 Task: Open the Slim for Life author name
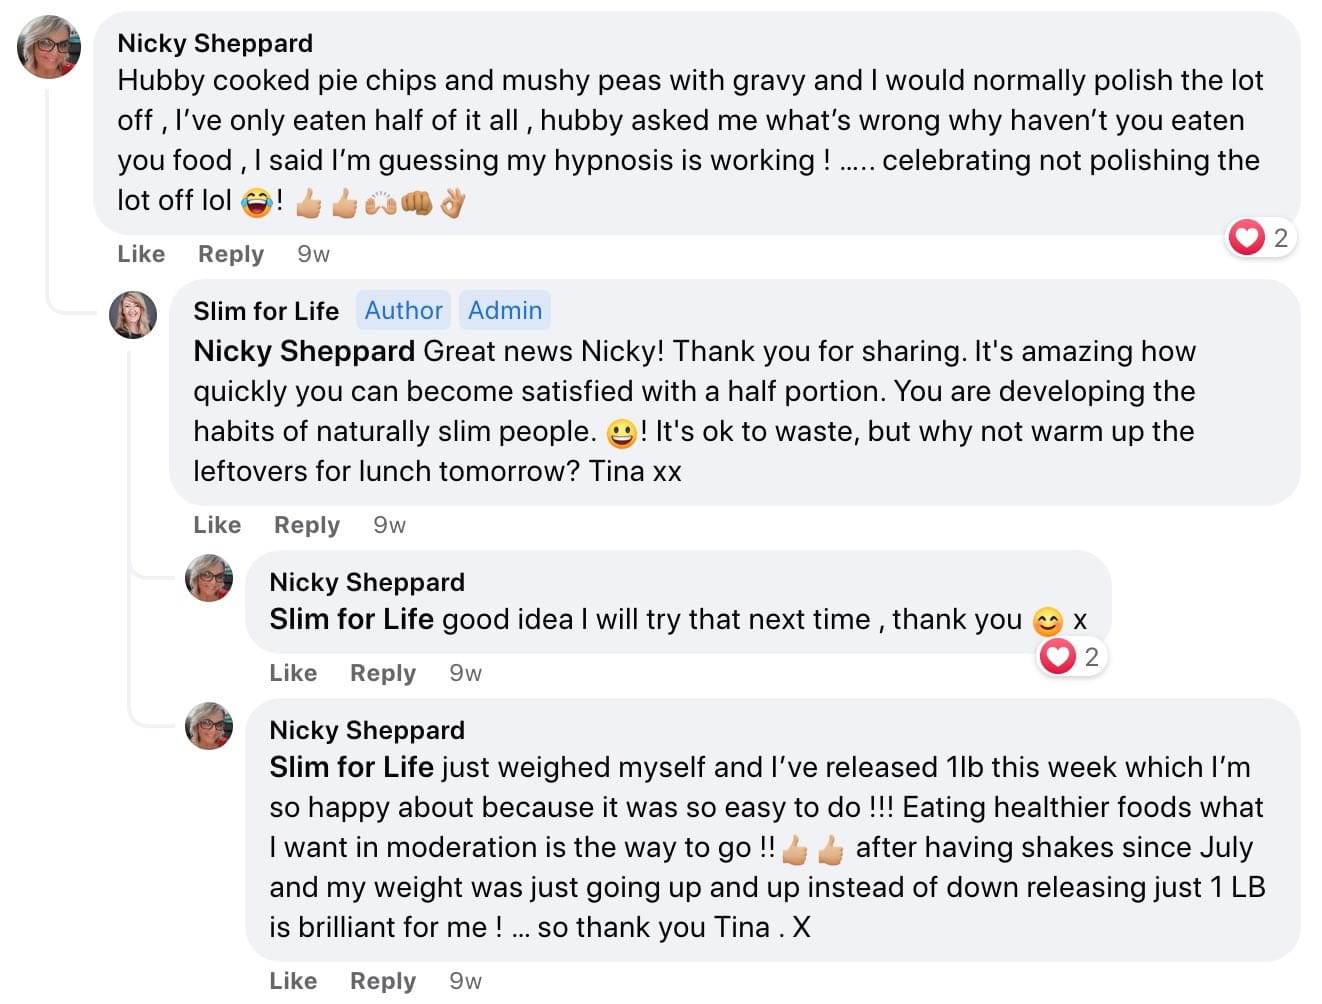266,311
